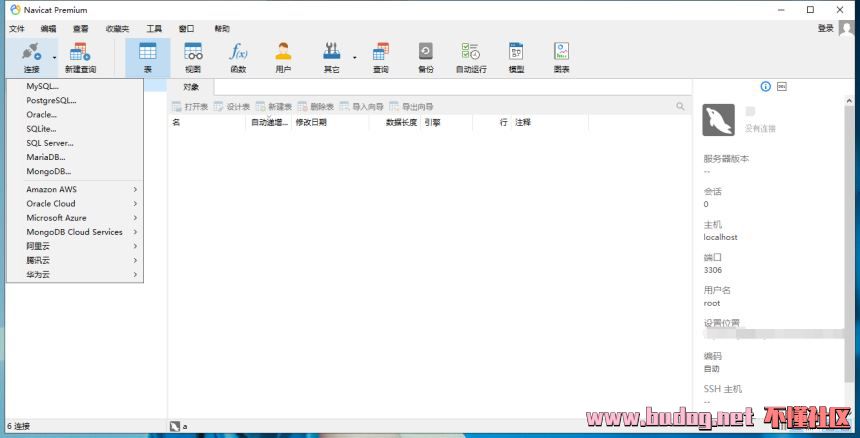
Task: Click the 其它 tools toolbar icon
Action: coord(331,52)
